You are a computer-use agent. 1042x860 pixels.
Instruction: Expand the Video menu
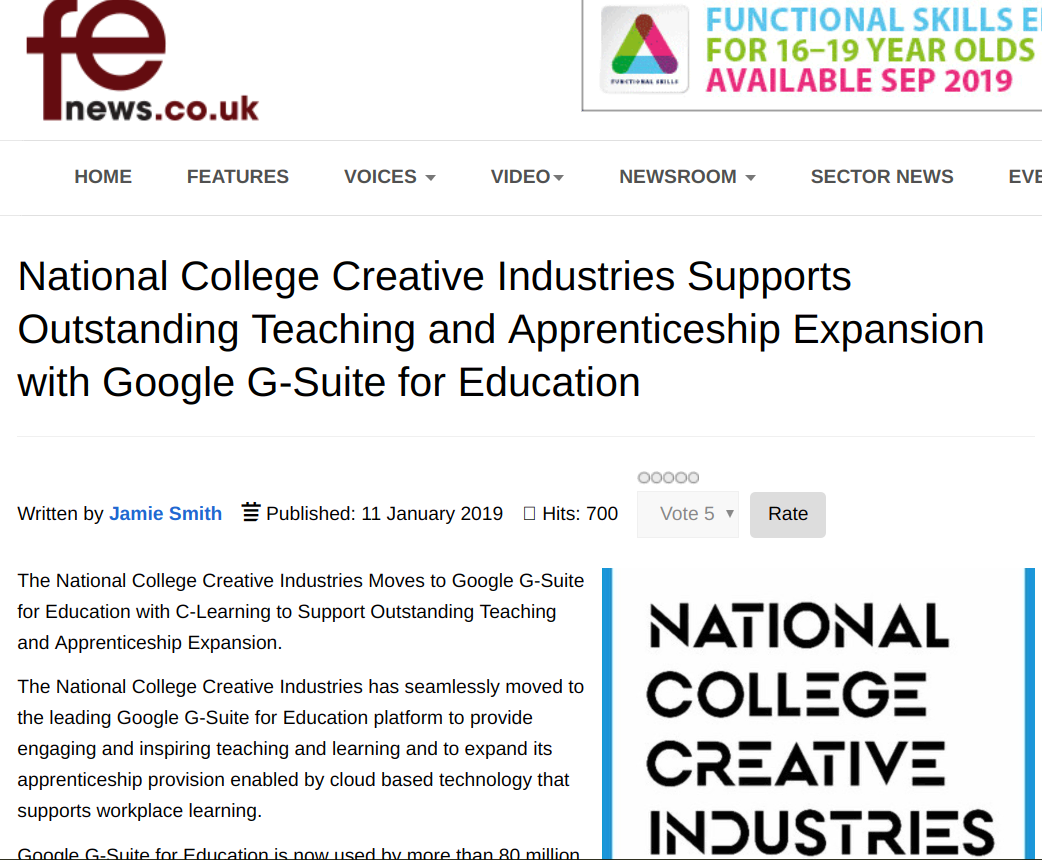pyautogui.click(x=527, y=177)
